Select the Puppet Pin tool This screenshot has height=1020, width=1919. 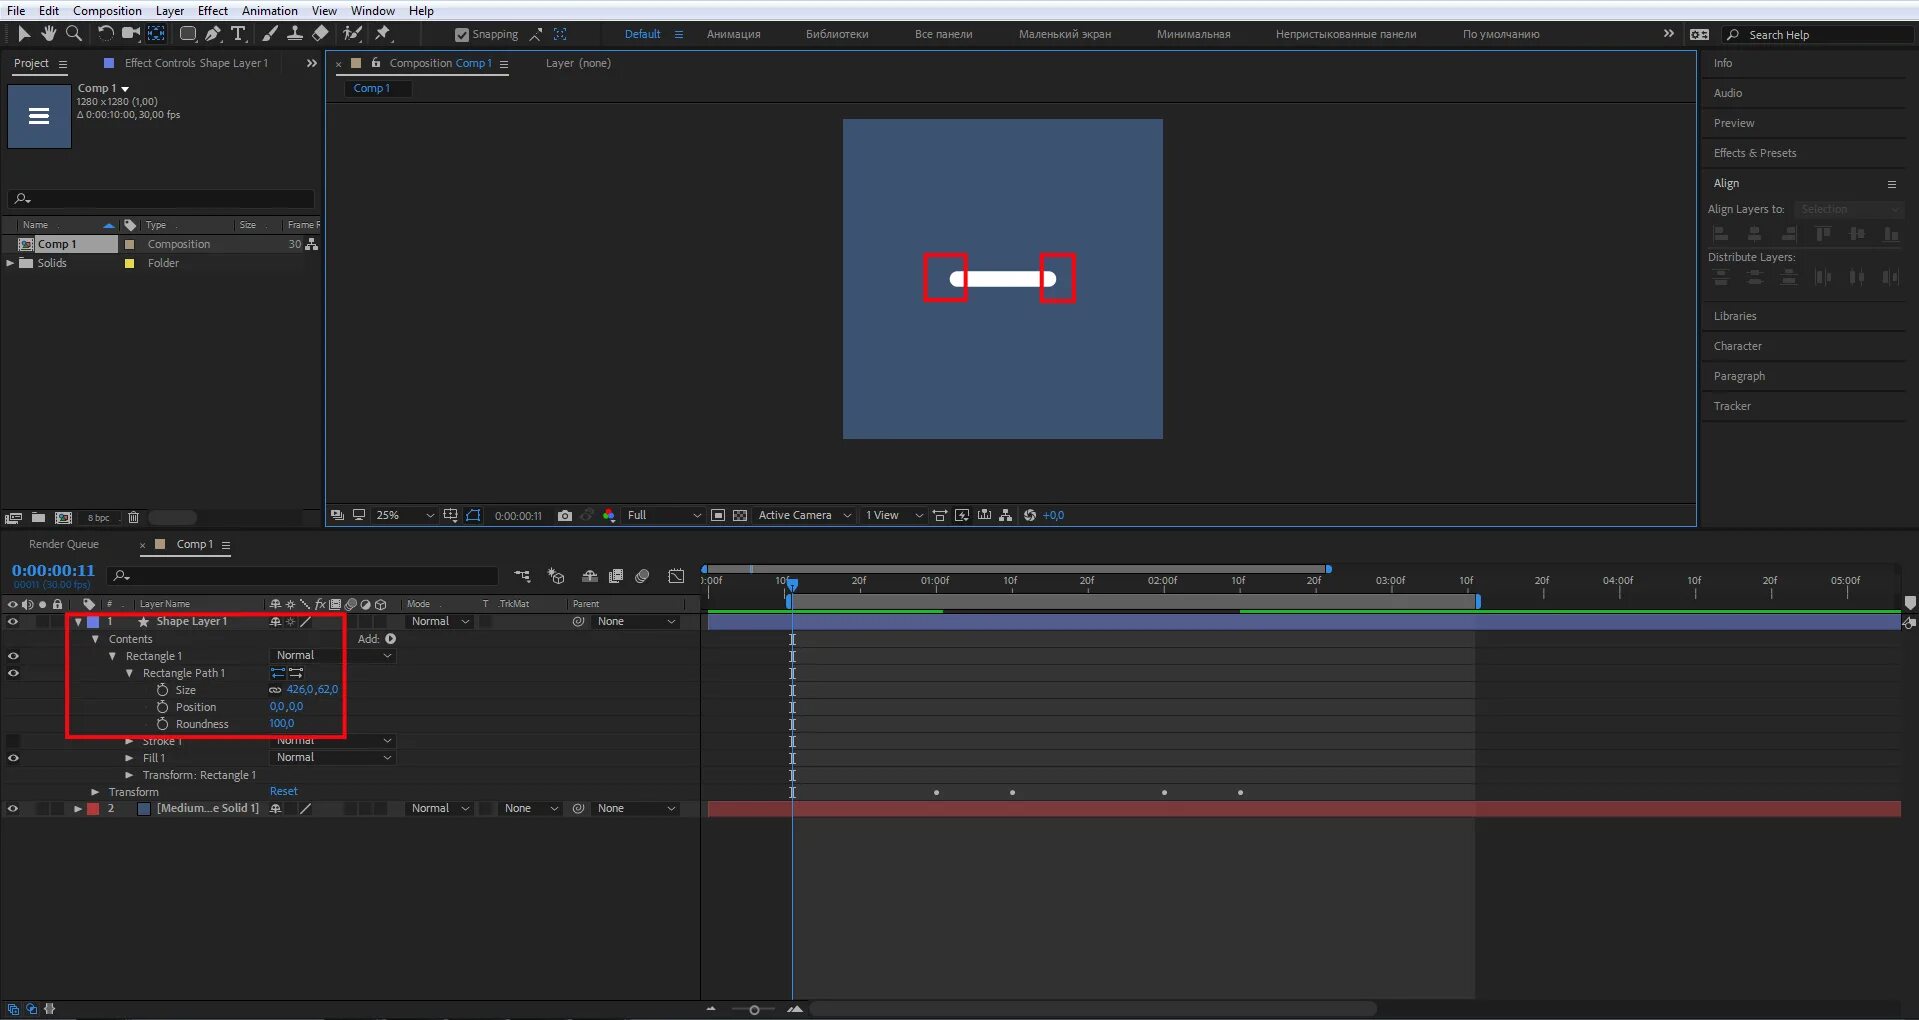click(x=383, y=34)
